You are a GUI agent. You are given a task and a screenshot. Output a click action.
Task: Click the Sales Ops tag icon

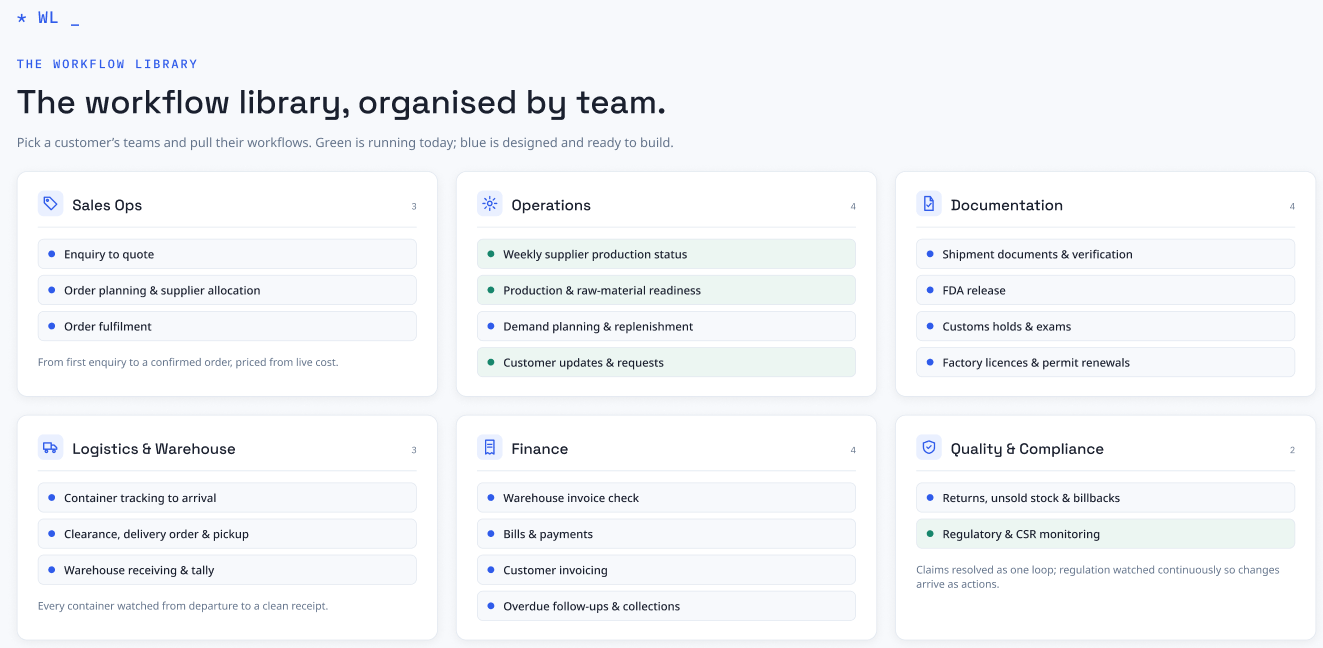[50, 204]
